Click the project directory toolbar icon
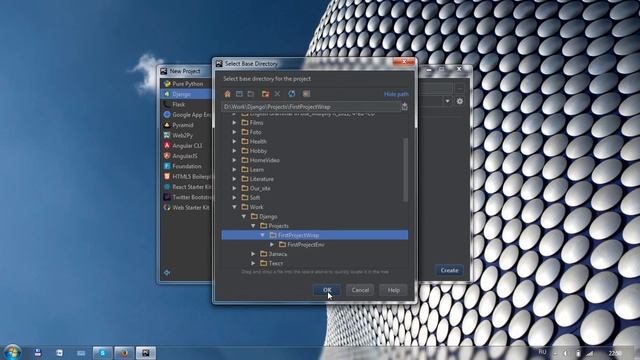 coord(251,94)
